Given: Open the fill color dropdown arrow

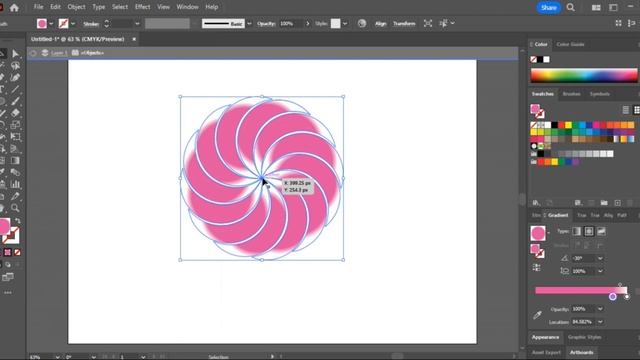Looking at the screenshot, I should pyautogui.click(x=51, y=24).
